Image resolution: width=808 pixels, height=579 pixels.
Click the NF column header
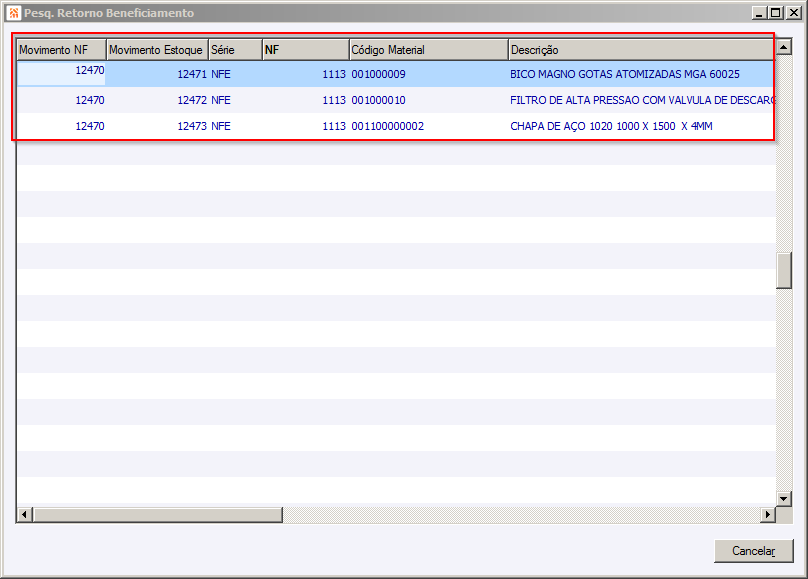coord(306,50)
